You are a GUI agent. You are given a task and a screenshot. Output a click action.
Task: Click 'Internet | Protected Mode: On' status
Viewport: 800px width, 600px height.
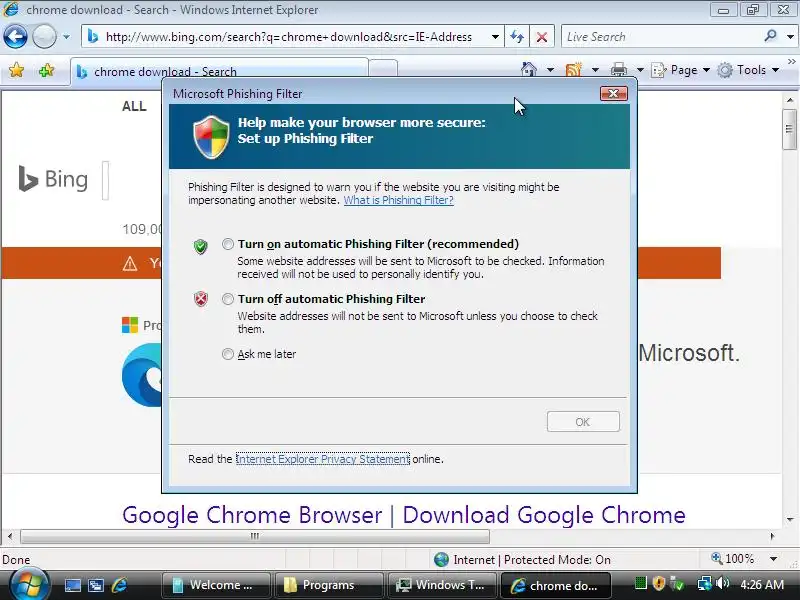(x=522, y=560)
